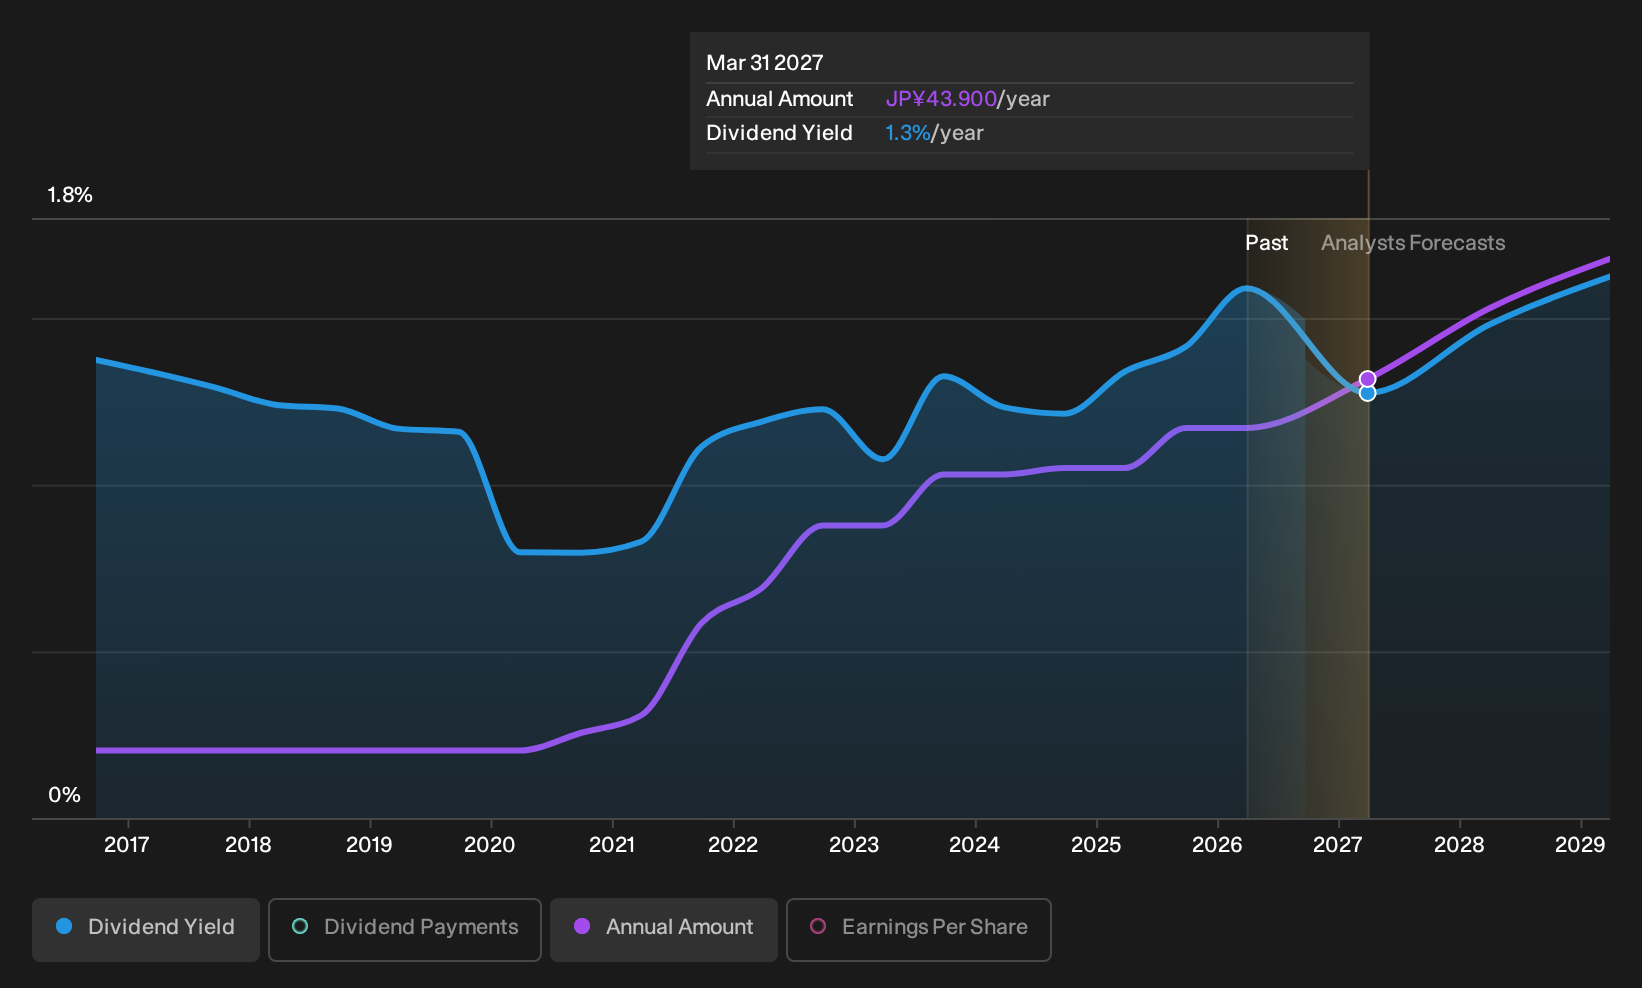The height and width of the screenshot is (988, 1642).
Task: Click the Mar 31 2027 tooltip date
Action: (x=765, y=63)
